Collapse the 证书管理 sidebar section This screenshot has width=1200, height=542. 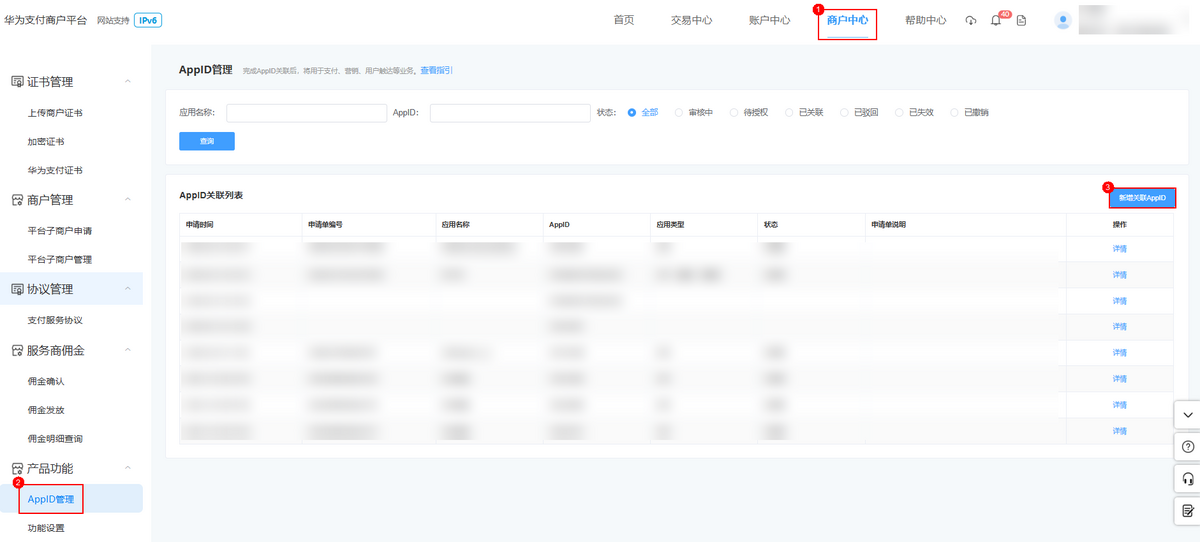tap(127, 82)
